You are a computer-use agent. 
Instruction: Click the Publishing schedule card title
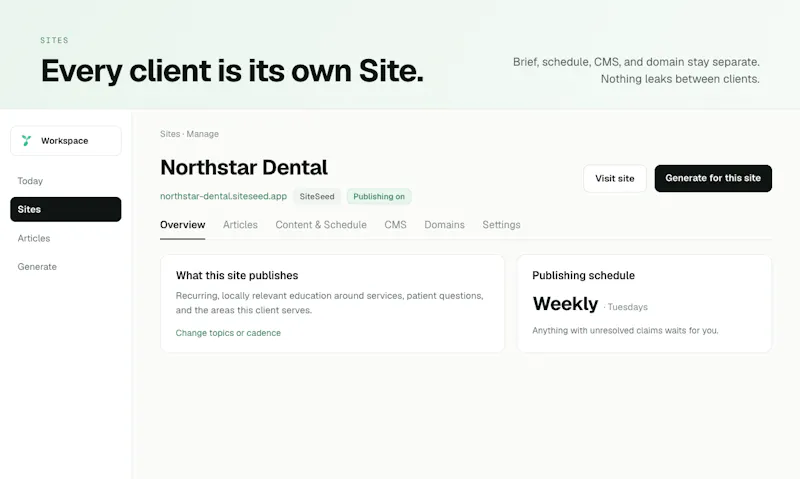pyautogui.click(x=583, y=275)
